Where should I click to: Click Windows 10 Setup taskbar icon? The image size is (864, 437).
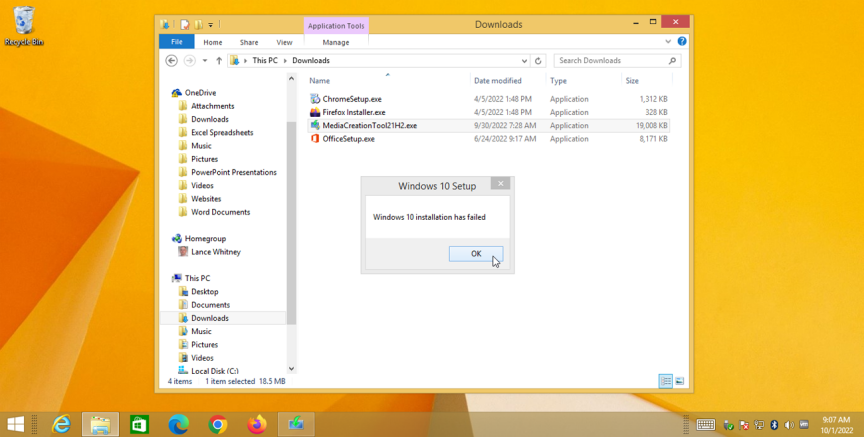[x=296, y=424]
